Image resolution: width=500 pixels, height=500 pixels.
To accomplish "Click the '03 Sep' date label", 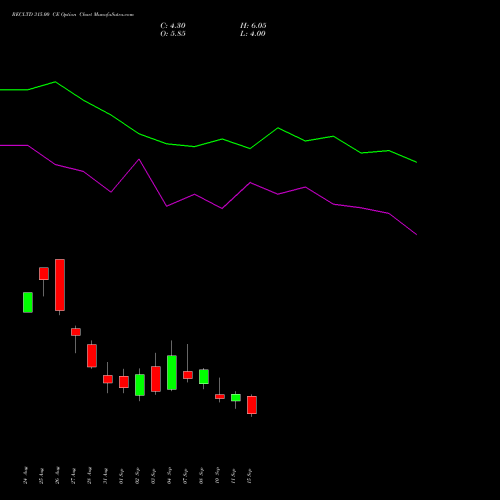I will [x=154, y=476].
